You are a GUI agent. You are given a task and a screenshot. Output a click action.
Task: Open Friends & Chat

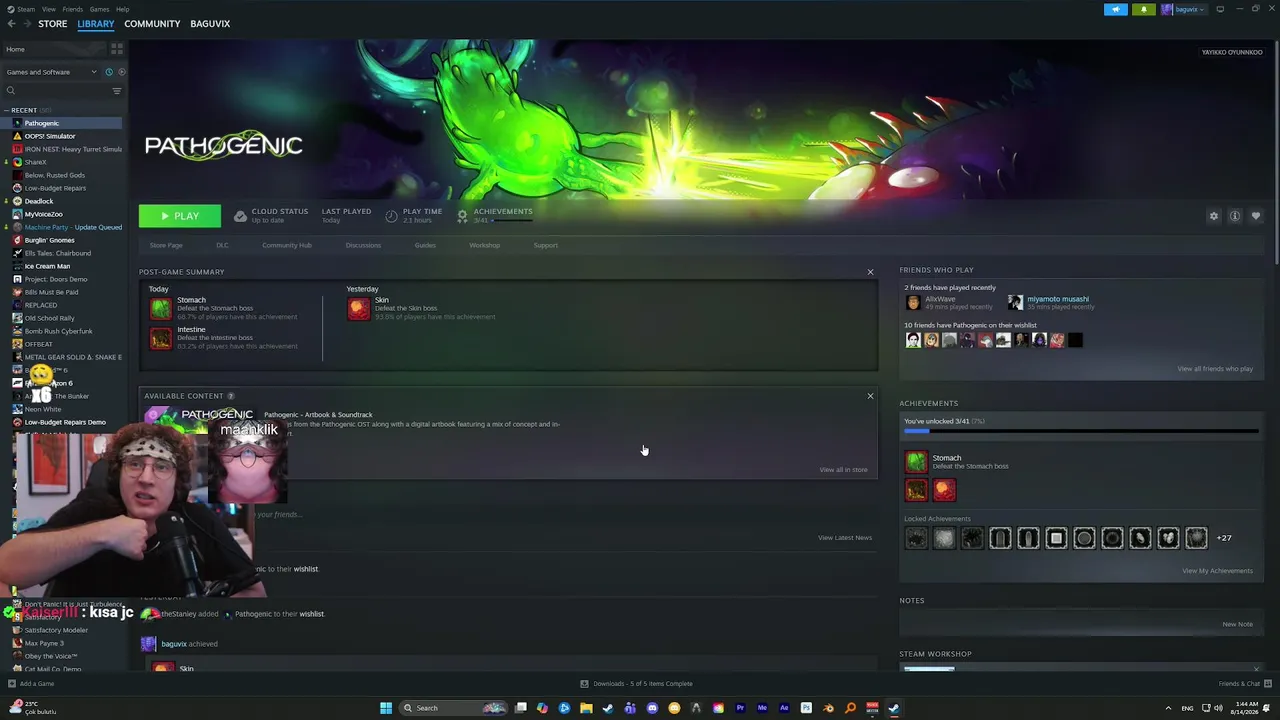click(1244, 684)
